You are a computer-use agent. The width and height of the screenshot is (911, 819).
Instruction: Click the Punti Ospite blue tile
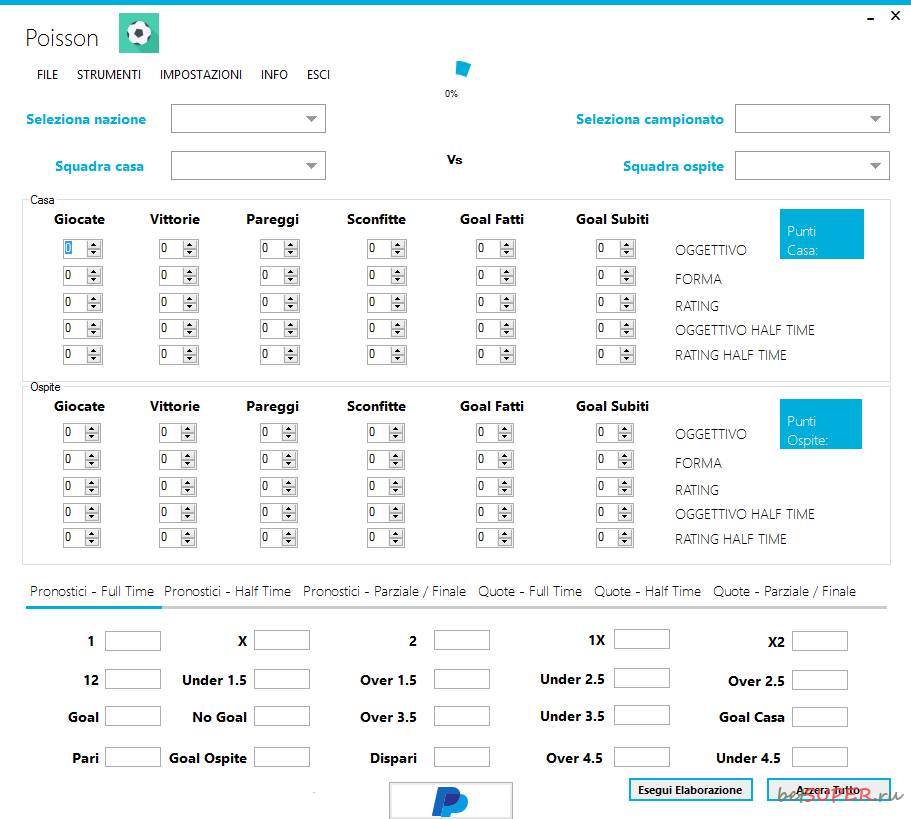click(x=820, y=424)
